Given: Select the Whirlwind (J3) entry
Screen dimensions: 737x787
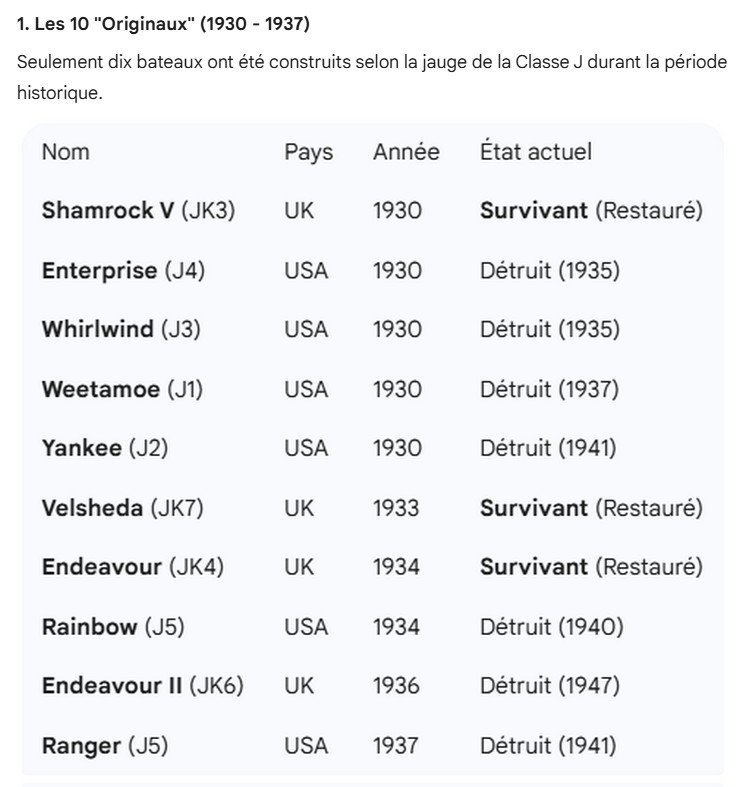Looking at the screenshot, I should [x=121, y=330].
